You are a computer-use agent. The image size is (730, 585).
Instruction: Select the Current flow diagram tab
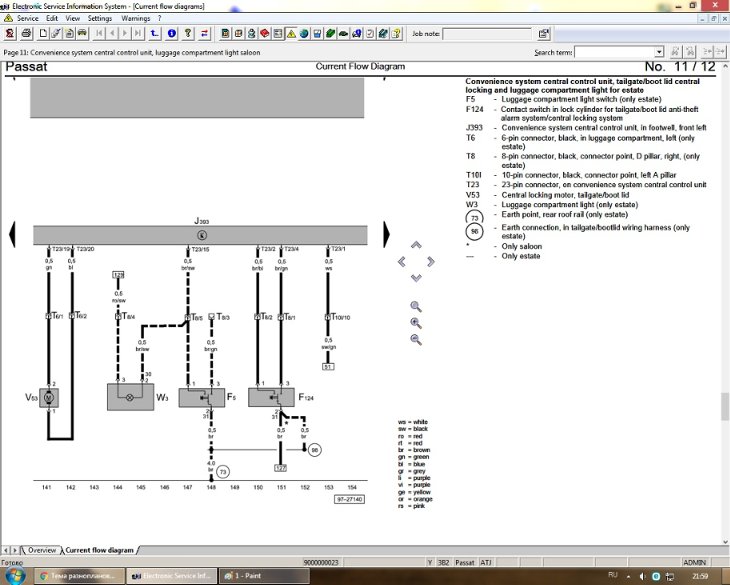click(99, 550)
